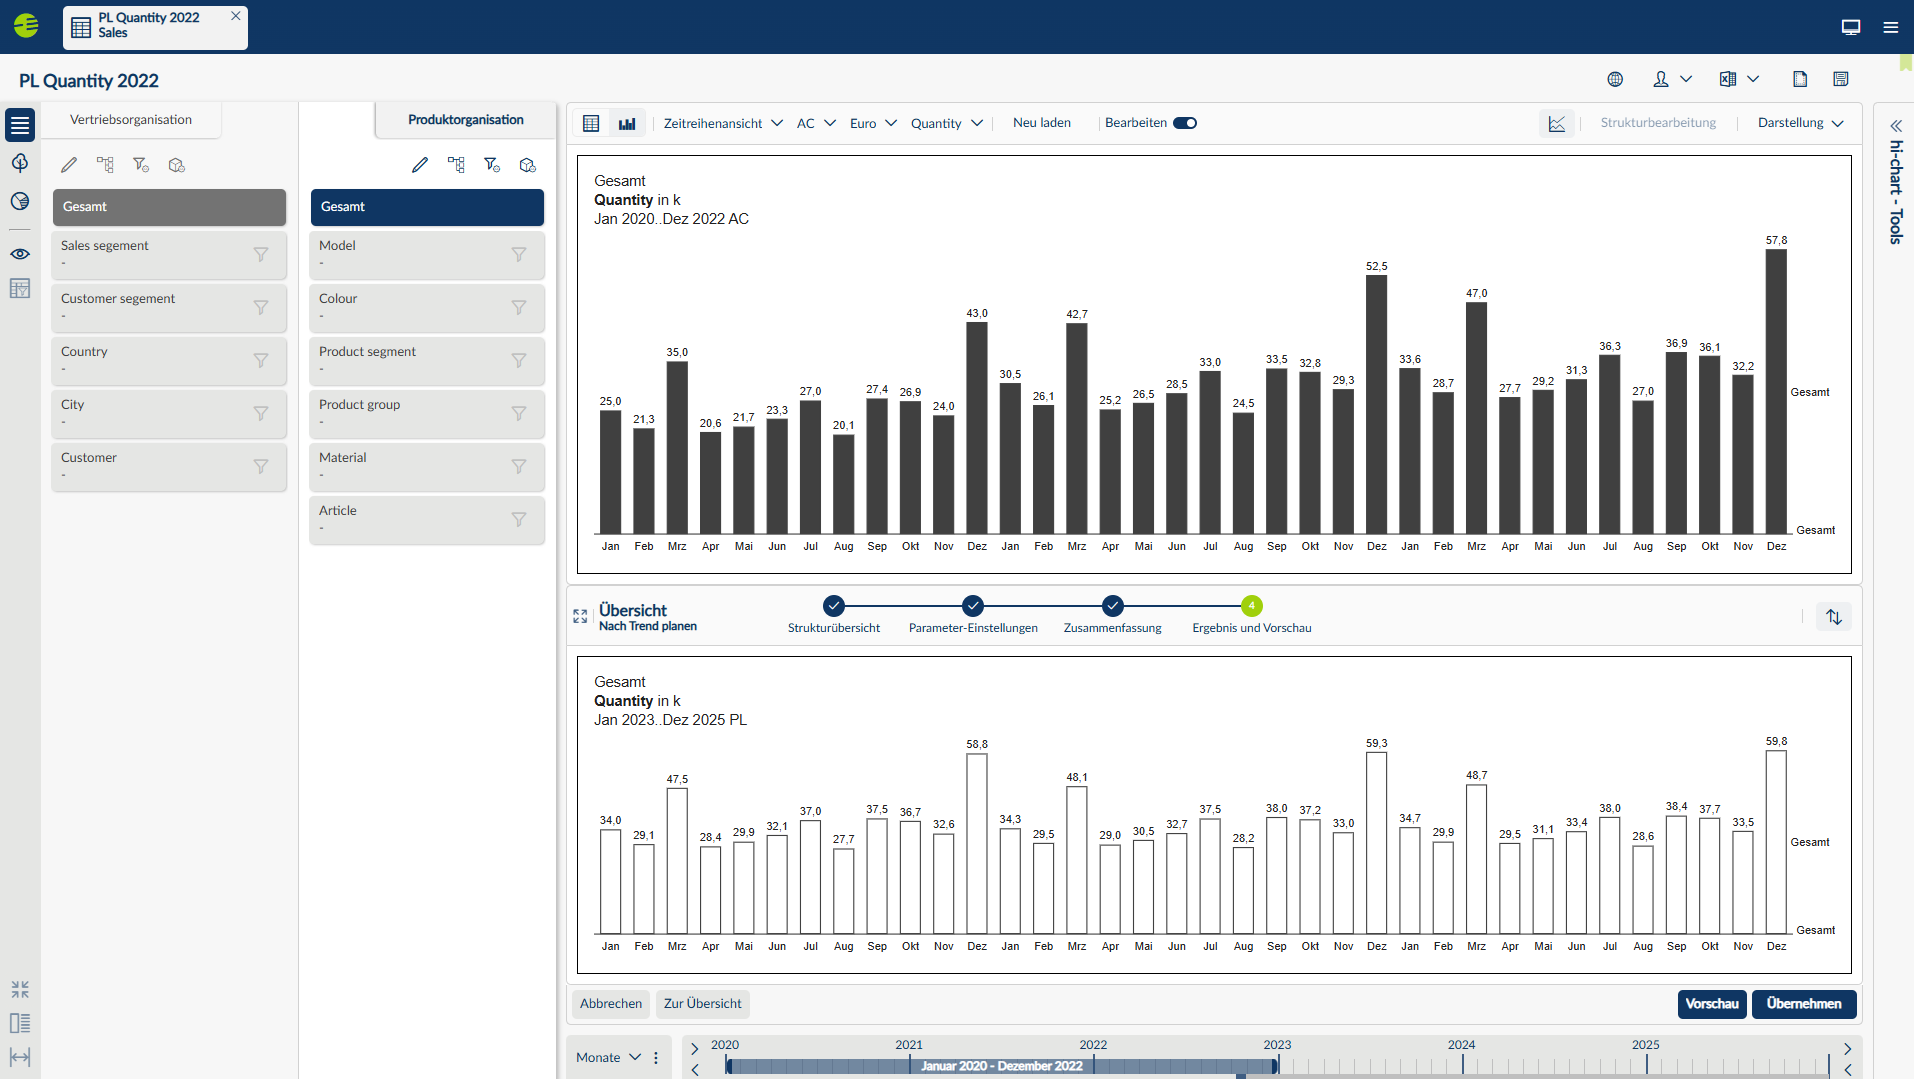Open the three-dot options next to Monate
Screen dimensions: 1914x1079
pos(656,1057)
